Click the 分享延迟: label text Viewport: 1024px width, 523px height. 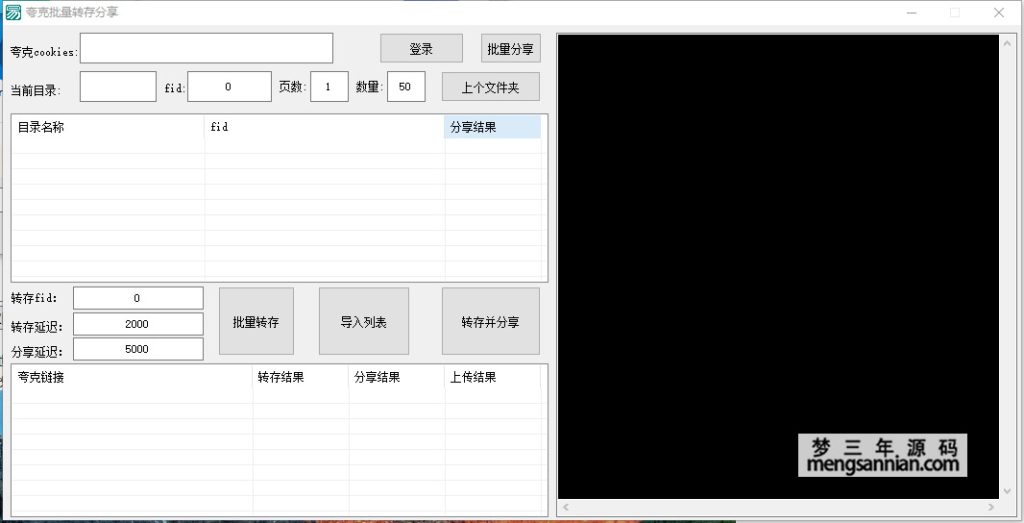click(37, 353)
